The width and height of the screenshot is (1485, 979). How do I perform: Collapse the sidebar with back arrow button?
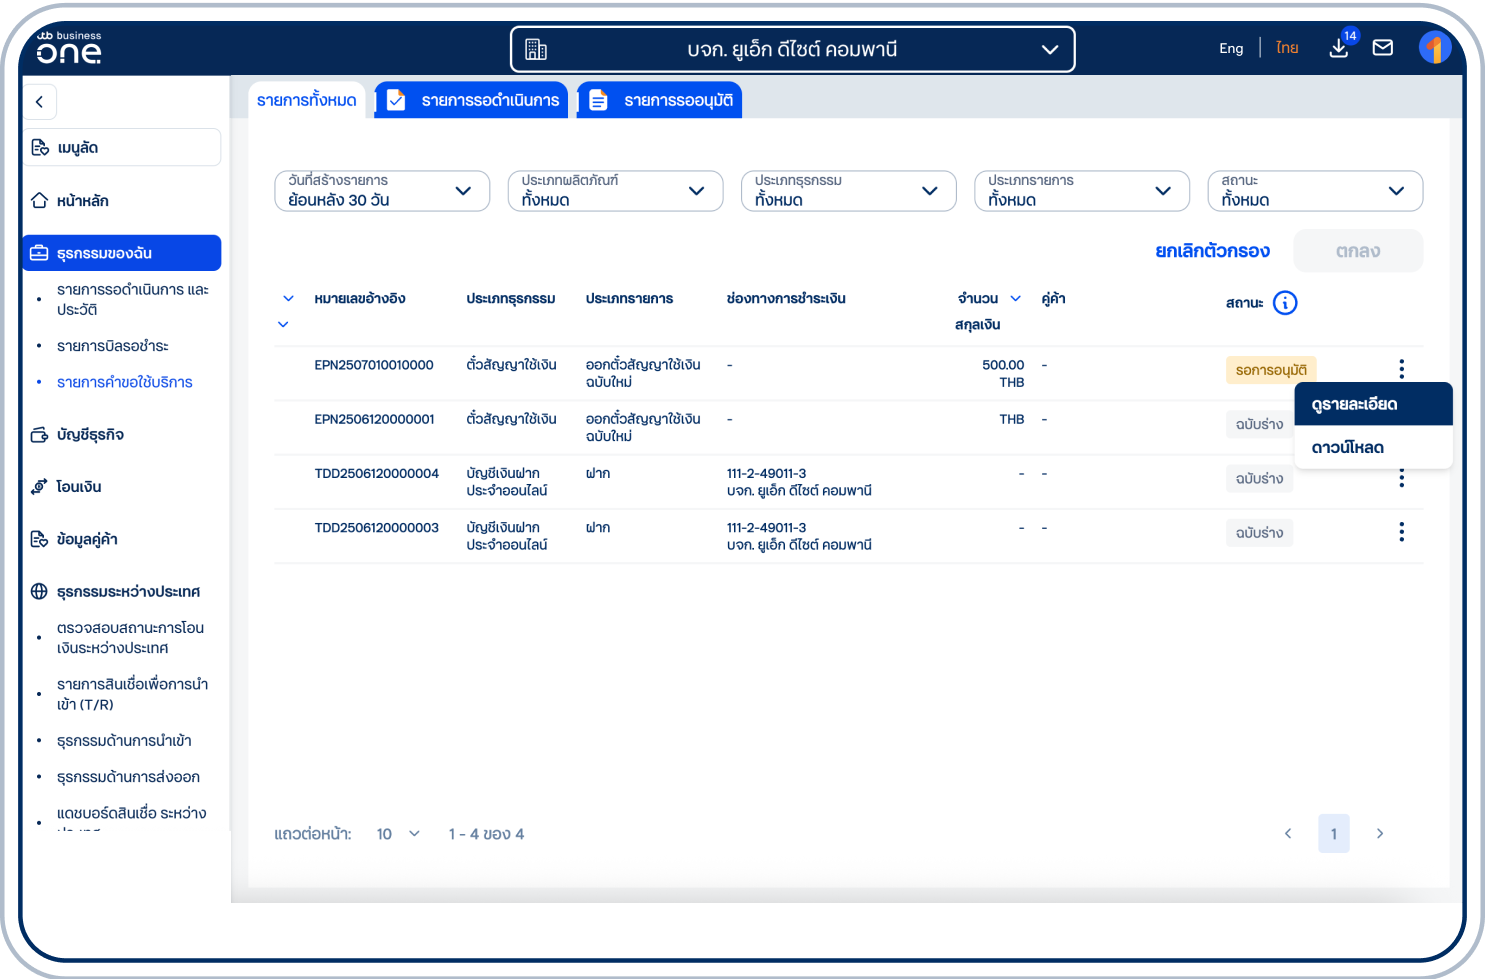(x=39, y=101)
